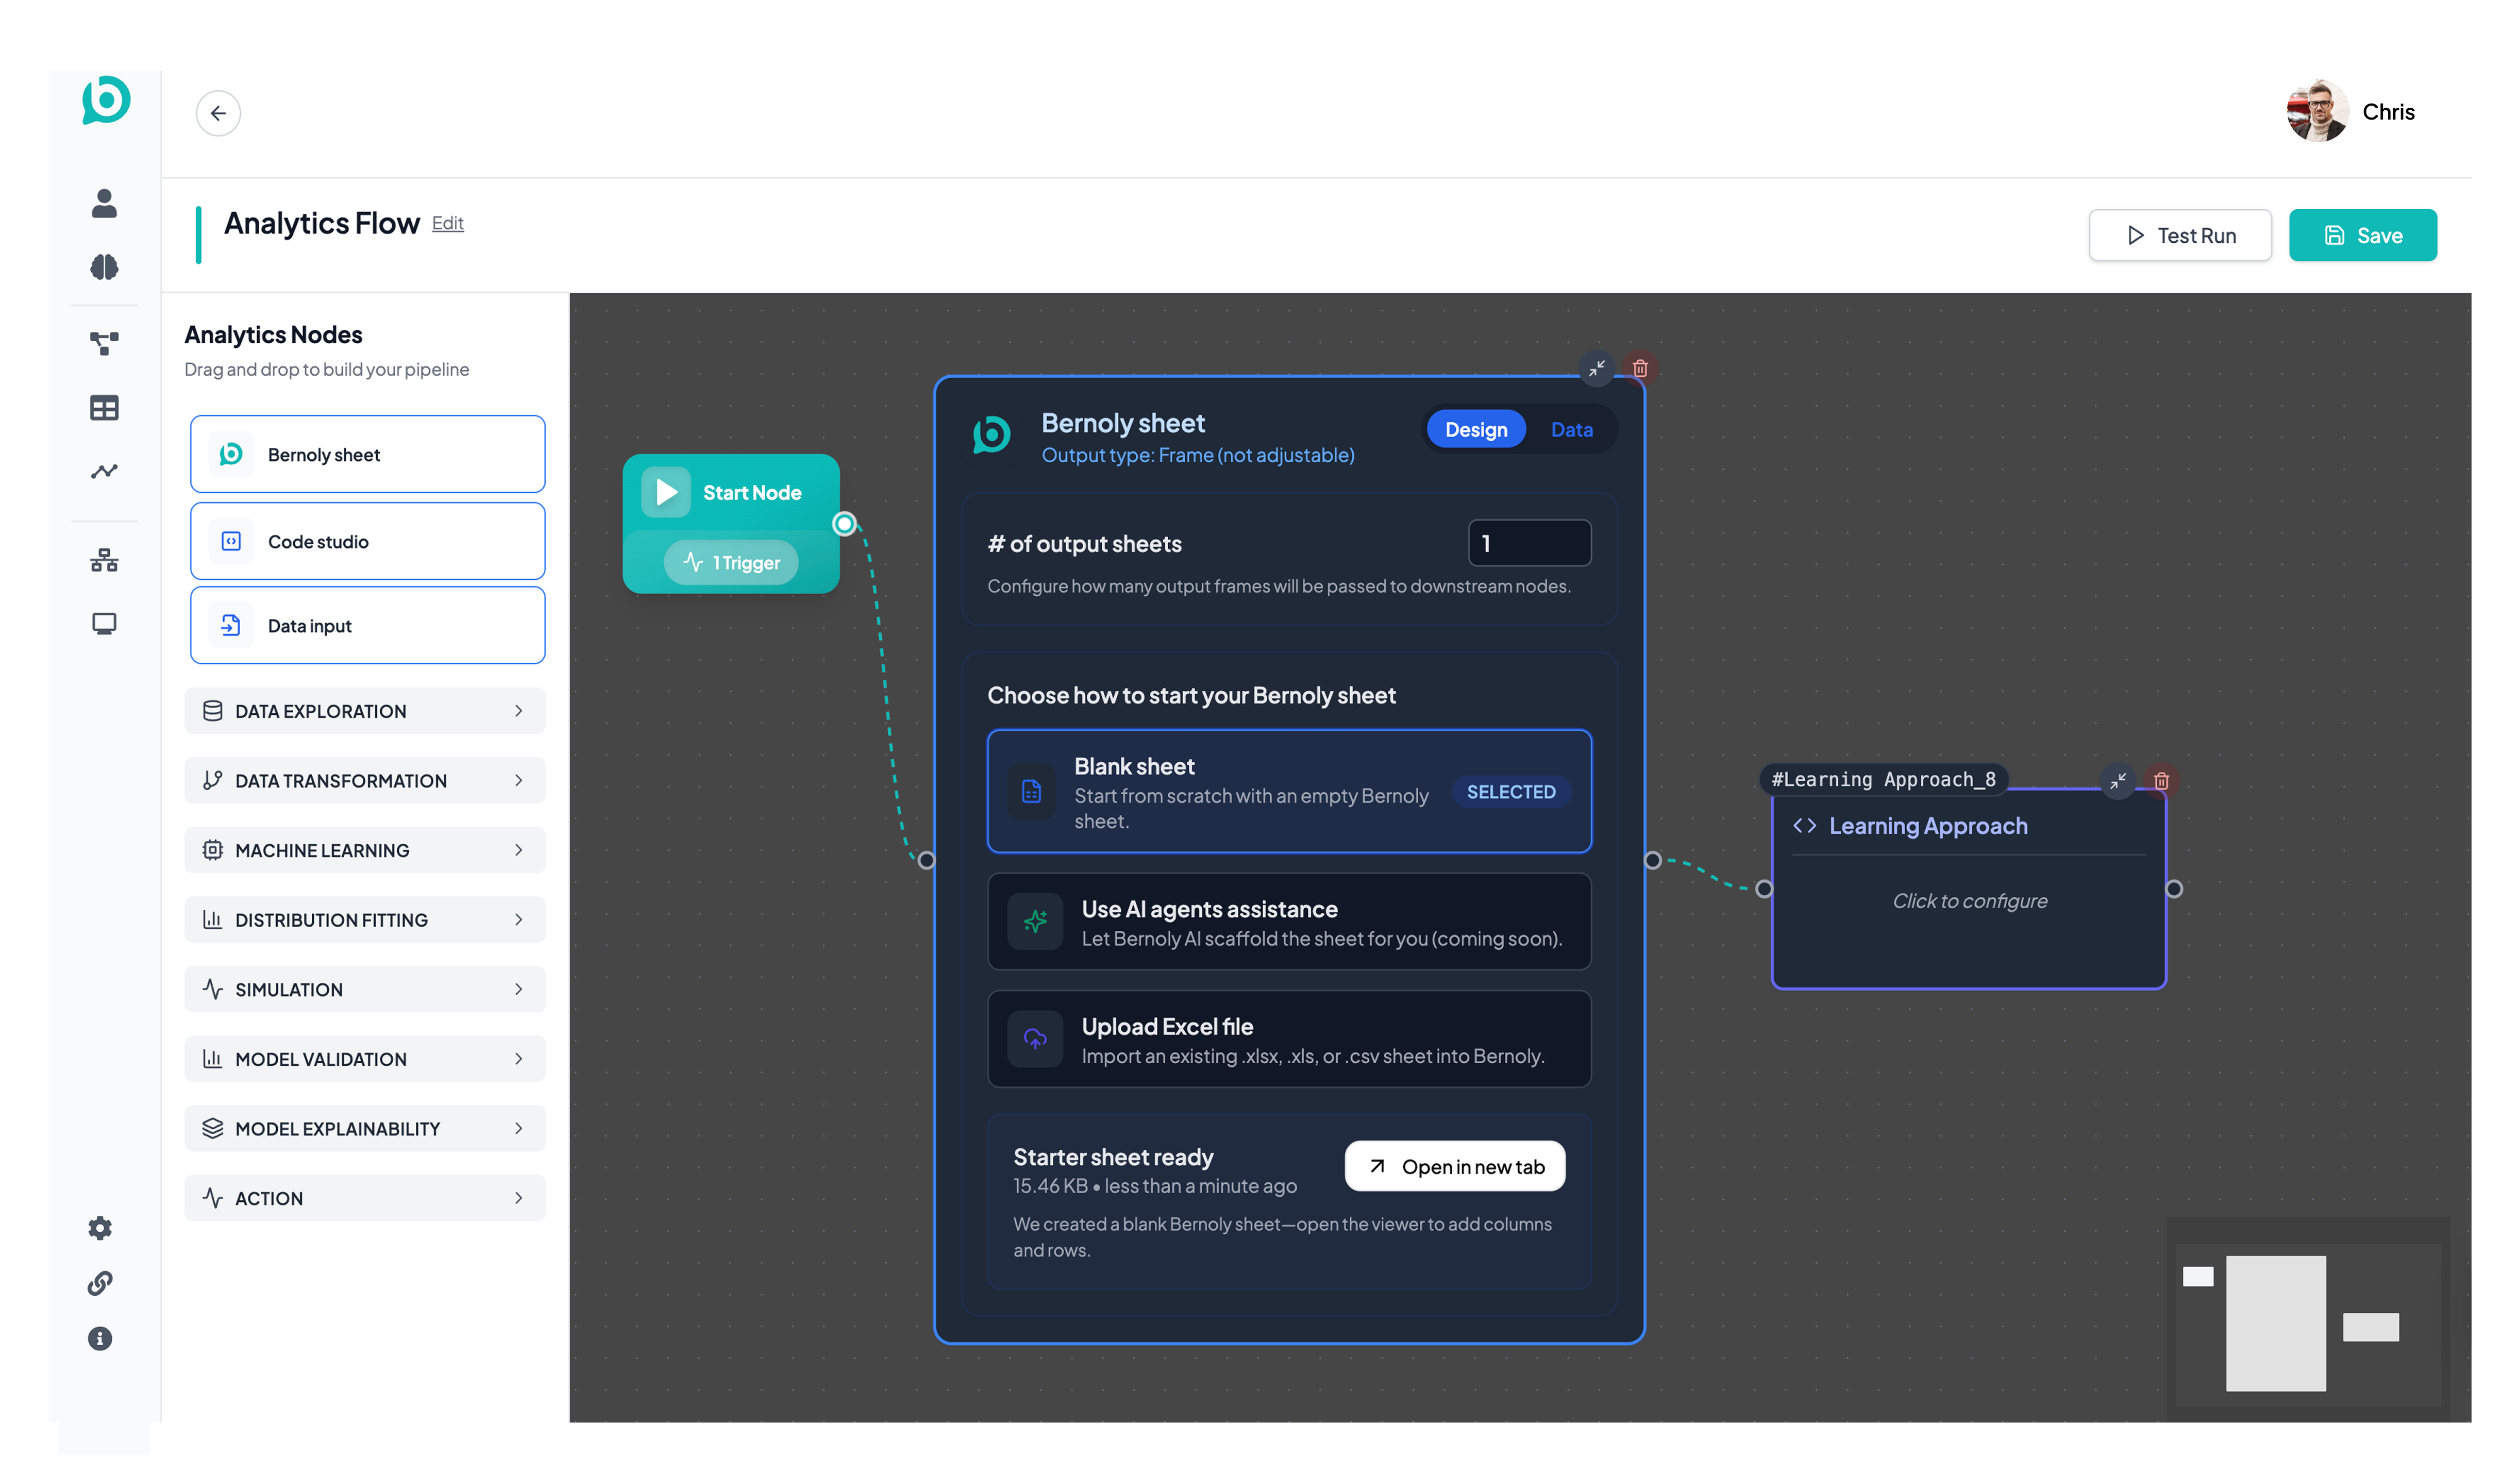The image size is (2520, 1474).
Task: Open the user profile sidebar icon
Action: [104, 203]
